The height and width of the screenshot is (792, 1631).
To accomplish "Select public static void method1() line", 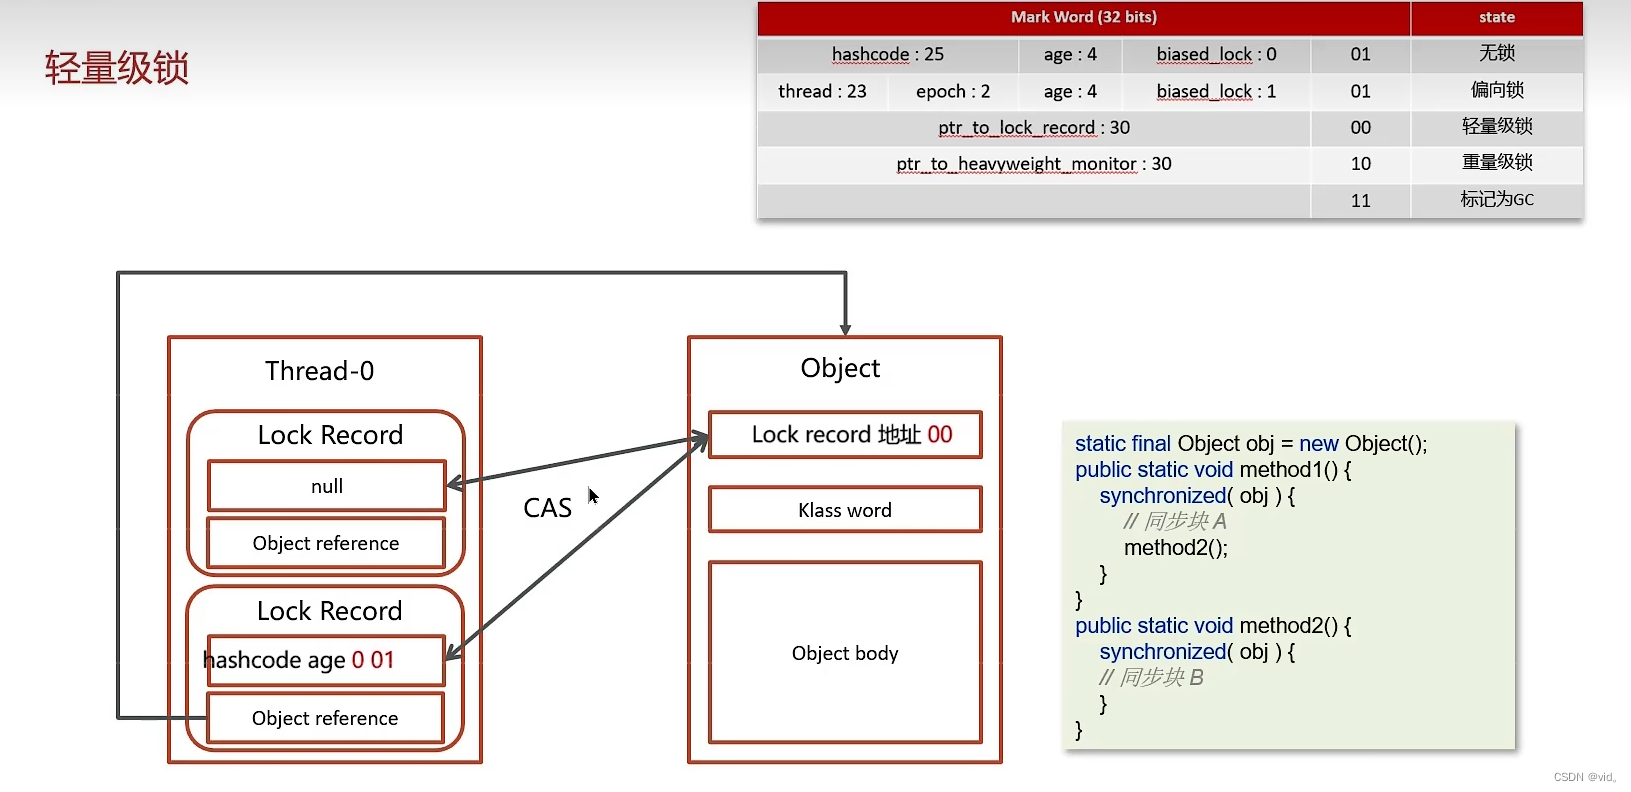I will pyautogui.click(x=1213, y=470).
